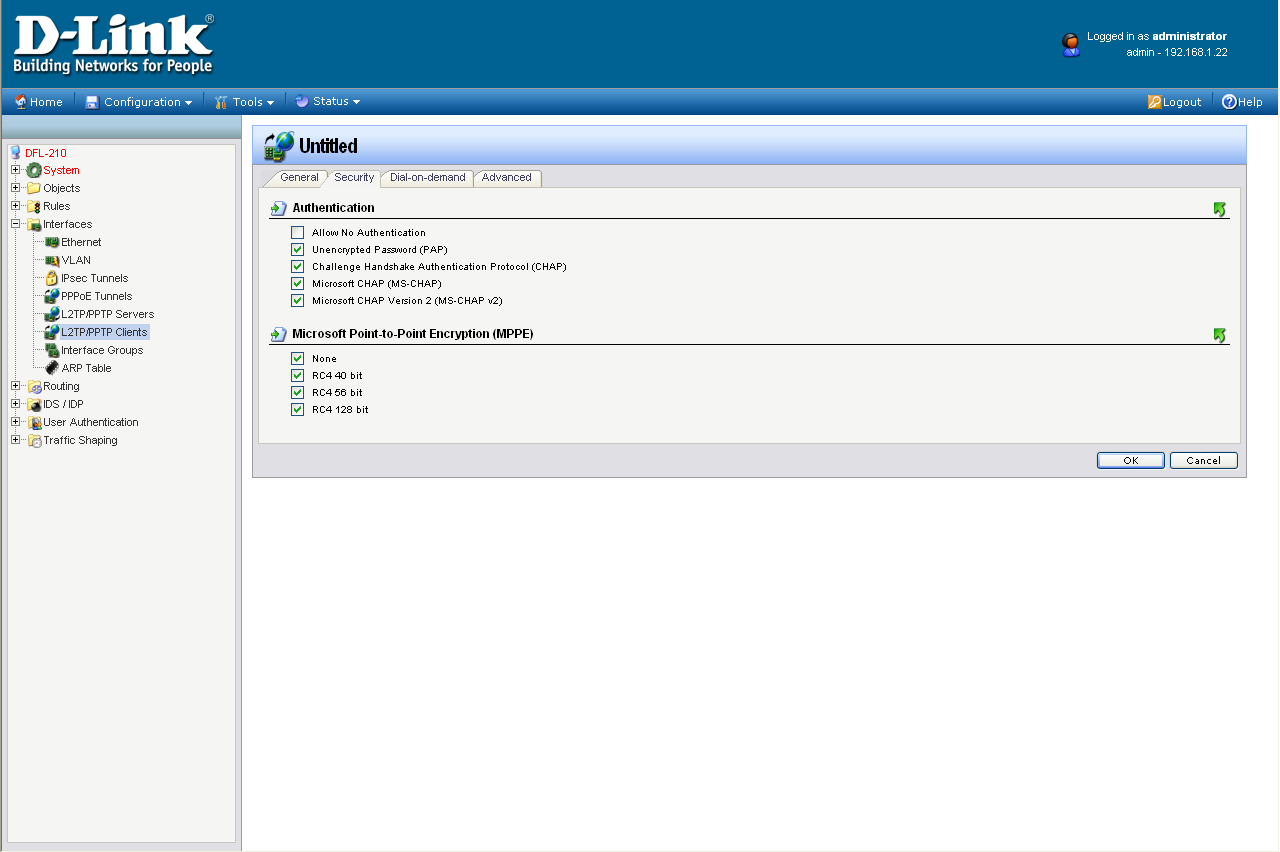Expand the Routing tree node
Screen dimensions: 1280x852
point(16,386)
